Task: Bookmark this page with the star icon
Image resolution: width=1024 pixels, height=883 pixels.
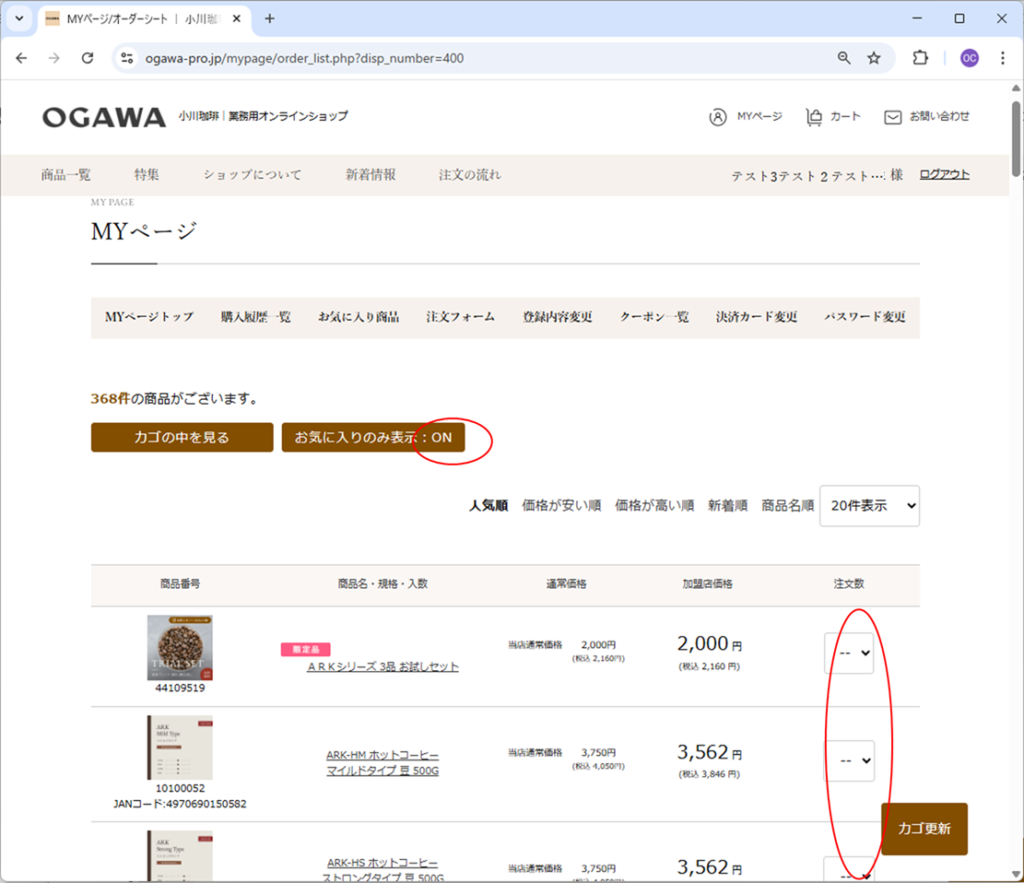Action: coord(874,58)
